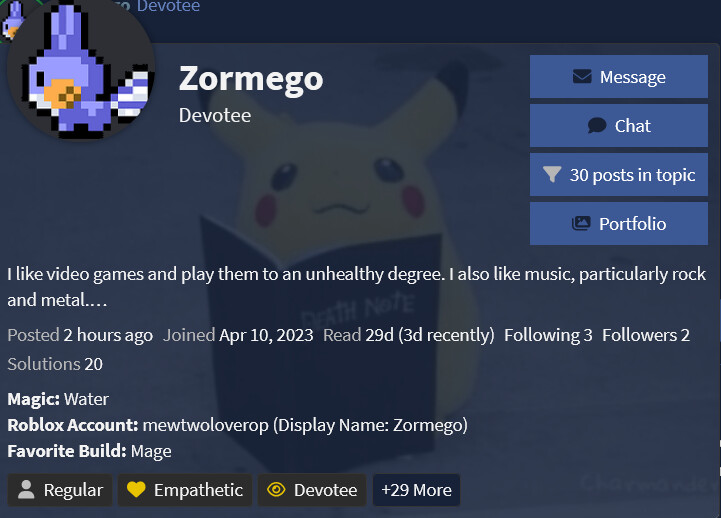
Task: Select the Empathetic badge
Action: pyautogui.click(x=185, y=490)
